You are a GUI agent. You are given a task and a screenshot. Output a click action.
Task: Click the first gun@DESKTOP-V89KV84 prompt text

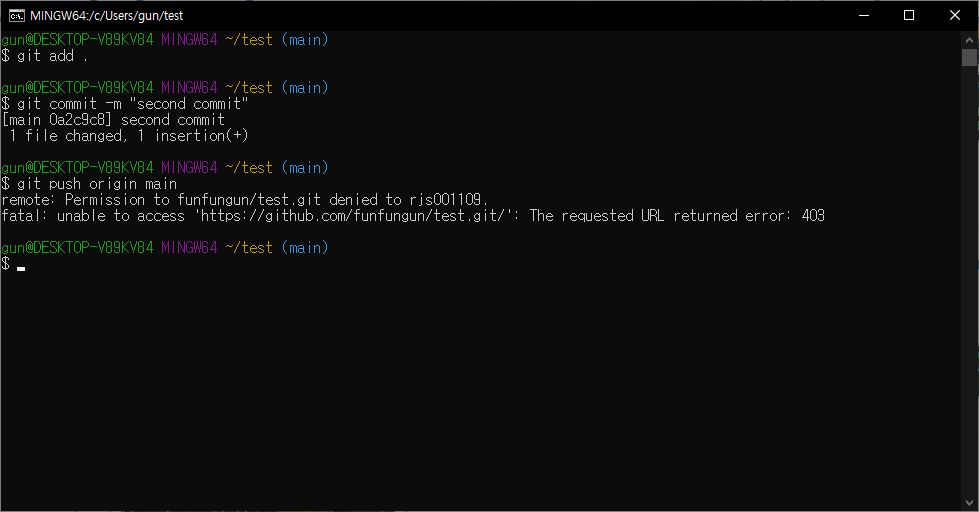point(77,40)
